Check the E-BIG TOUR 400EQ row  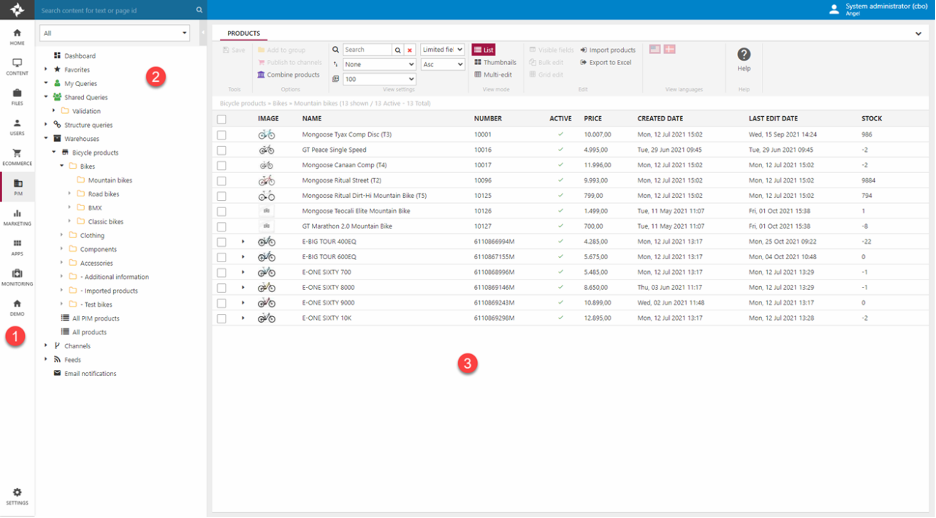pos(221,242)
